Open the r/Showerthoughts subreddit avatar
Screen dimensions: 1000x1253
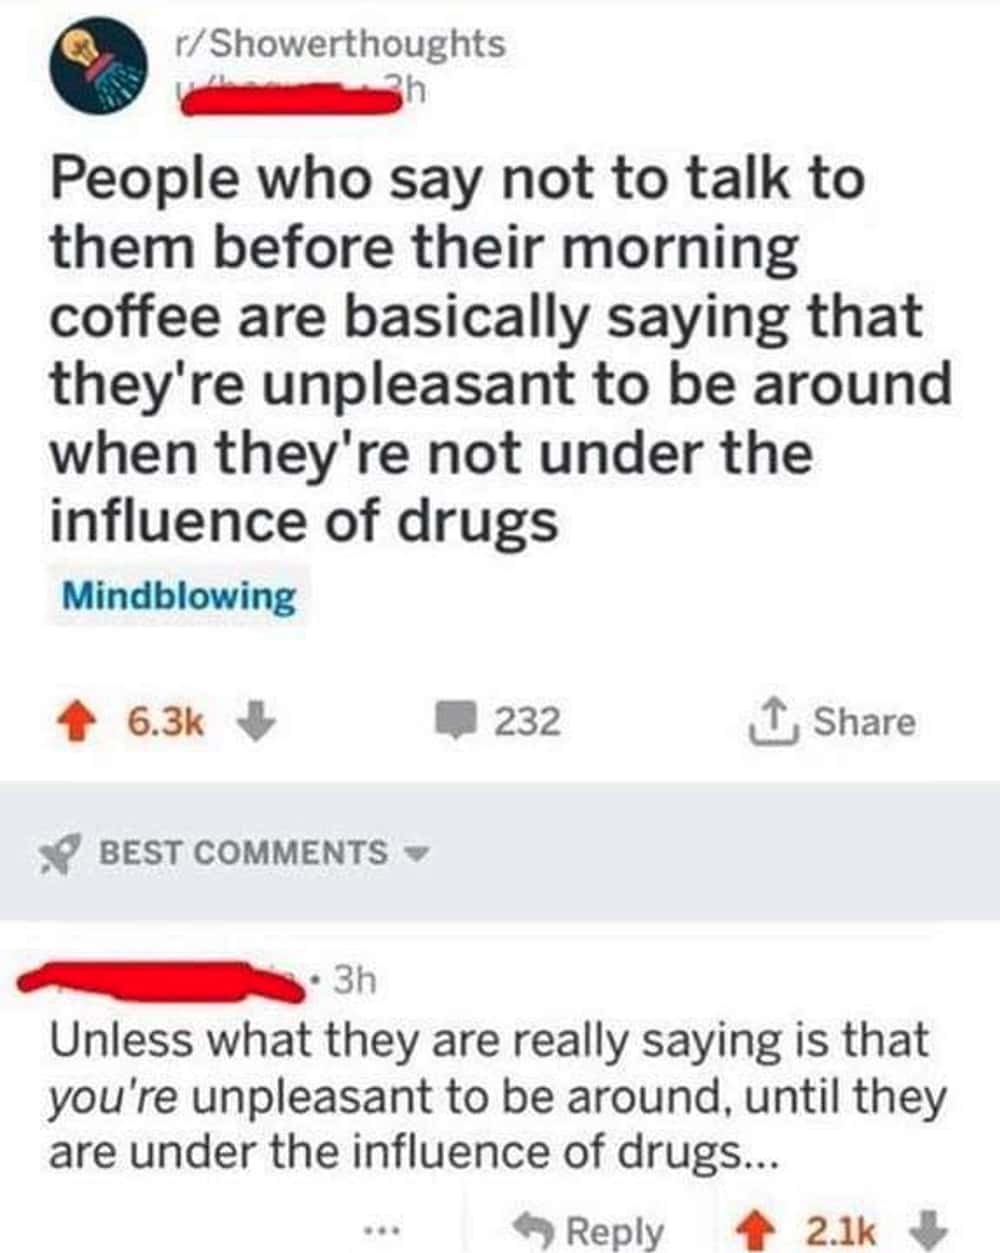[100, 69]
